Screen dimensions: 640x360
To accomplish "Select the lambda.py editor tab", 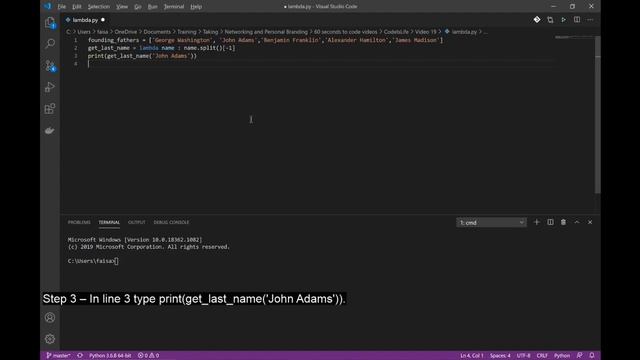I will tap(85, 20).
